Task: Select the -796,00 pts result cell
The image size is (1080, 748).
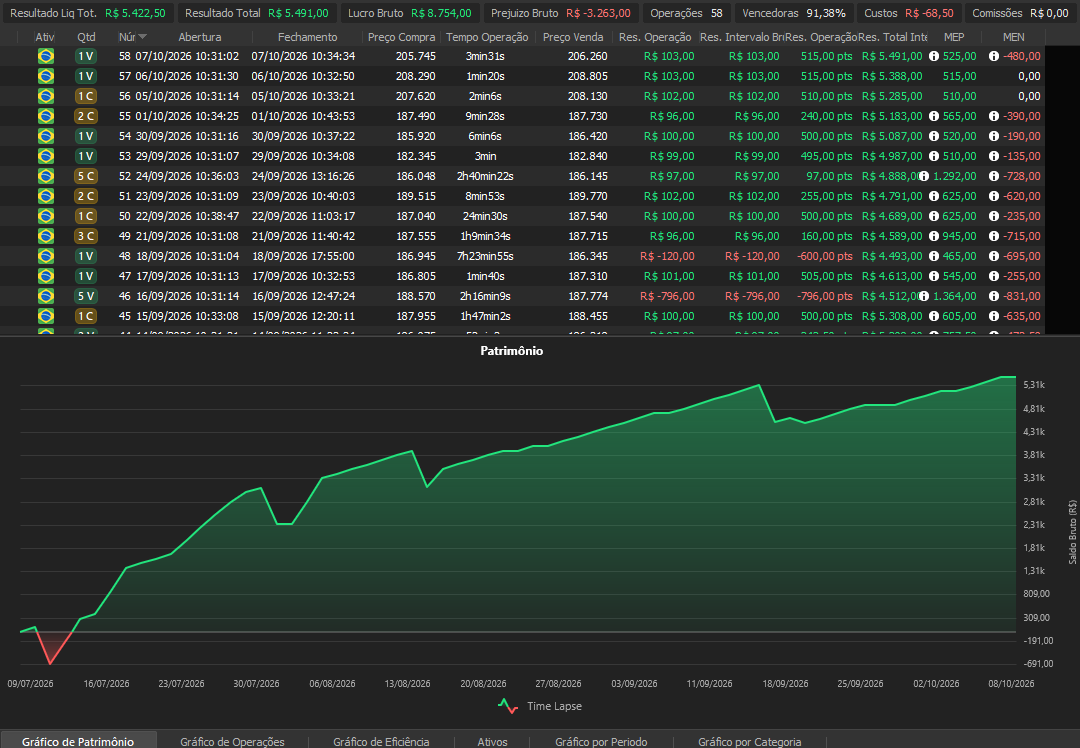Action: click(x=824, y=296)
